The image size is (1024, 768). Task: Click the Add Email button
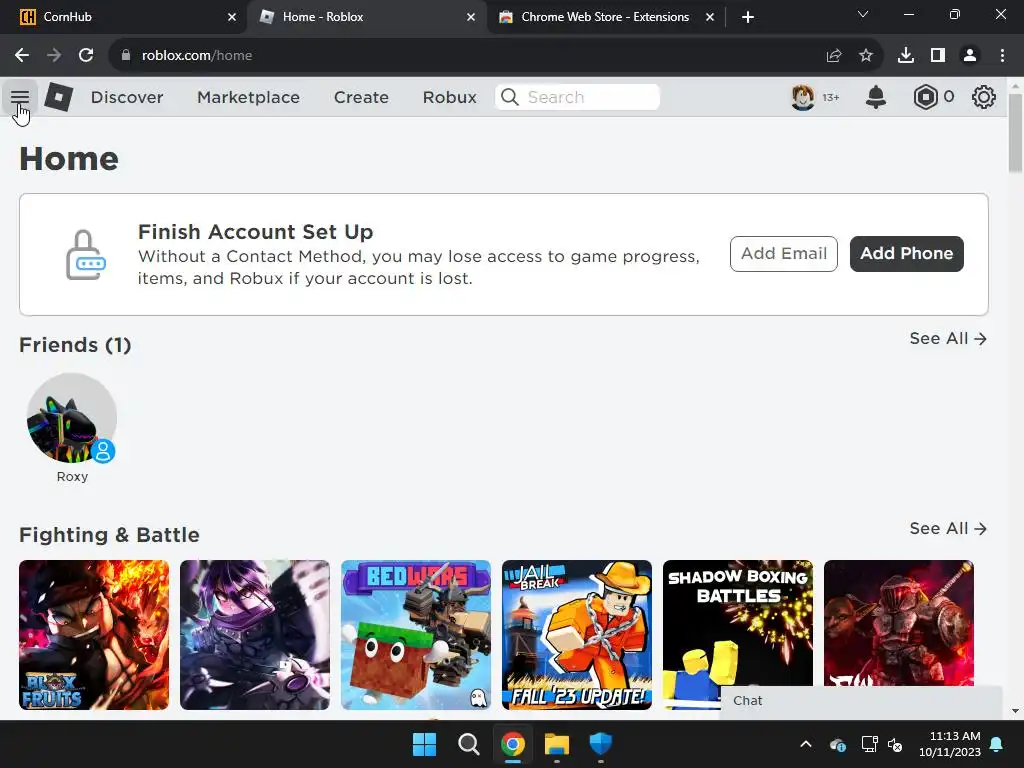coord(784,253)
